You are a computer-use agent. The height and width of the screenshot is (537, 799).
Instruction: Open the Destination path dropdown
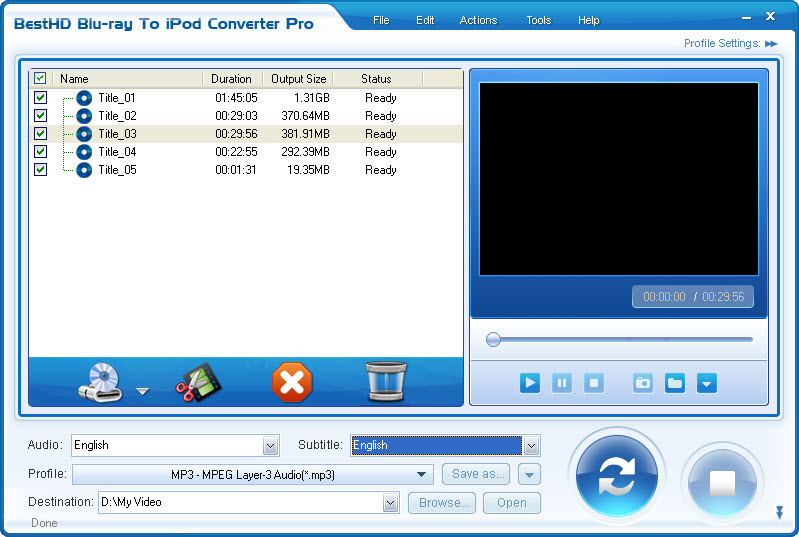click(390, 503)
